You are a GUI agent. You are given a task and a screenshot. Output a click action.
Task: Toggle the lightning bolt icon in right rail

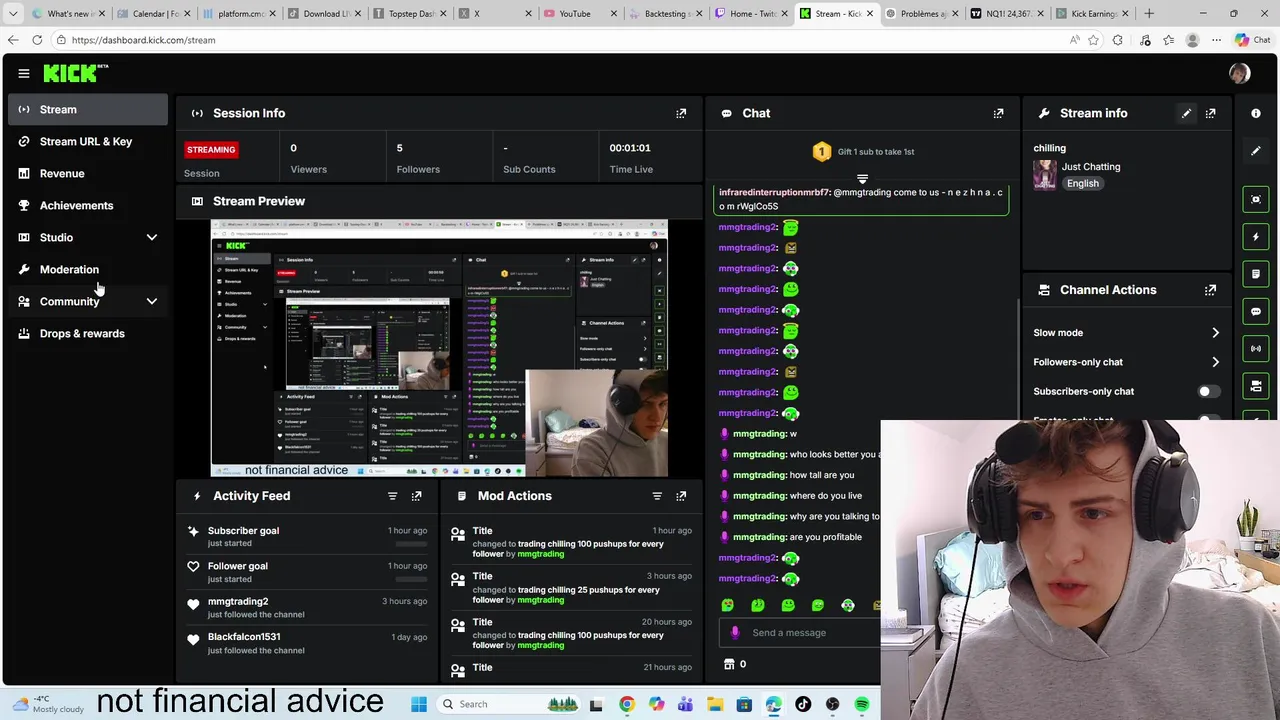click(x=1256, y=237)
